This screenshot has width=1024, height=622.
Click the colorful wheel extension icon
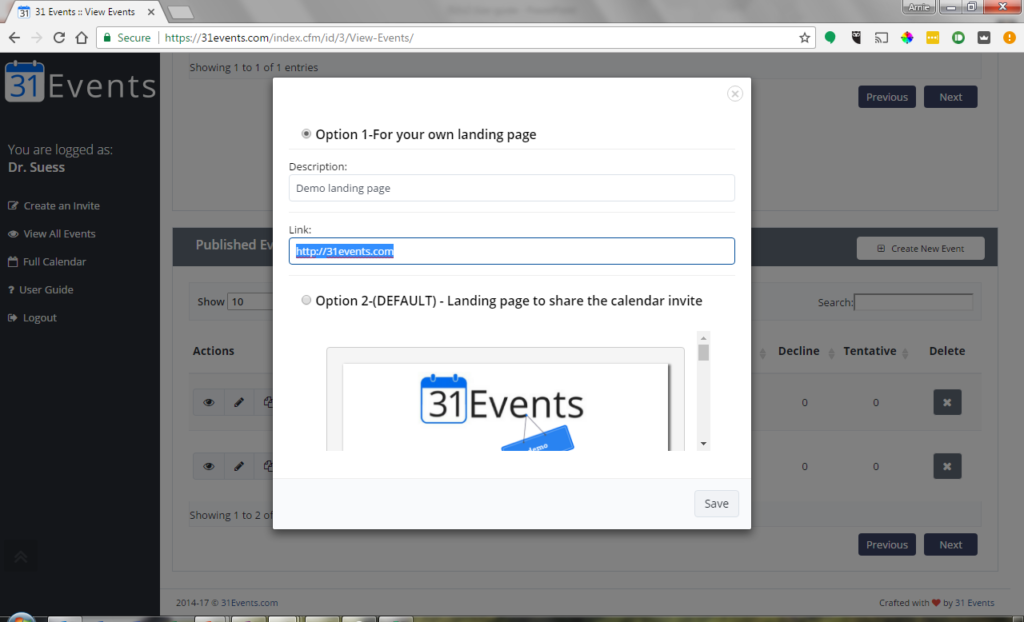point(907,38)
